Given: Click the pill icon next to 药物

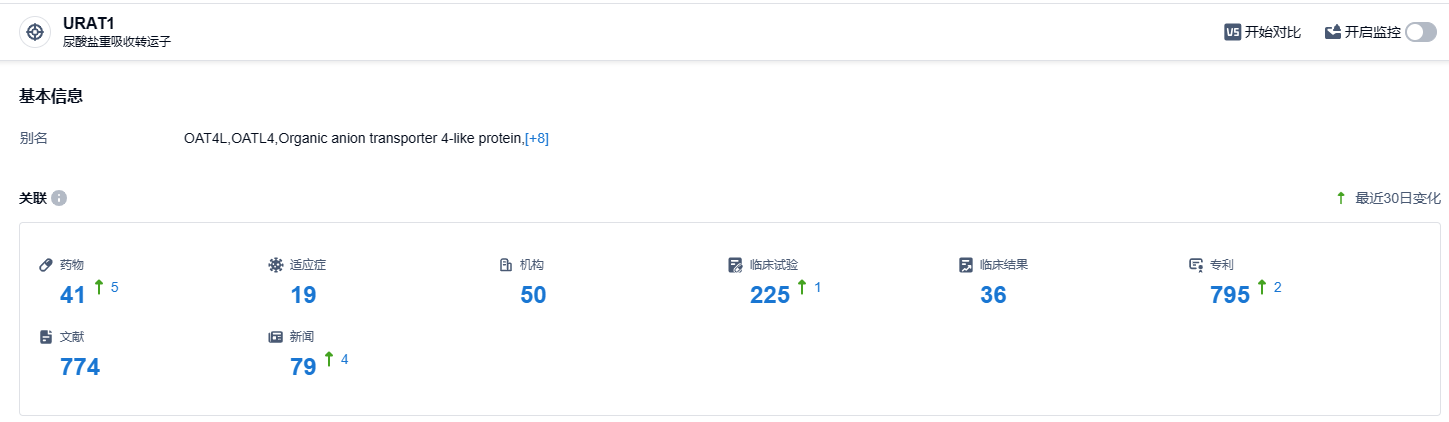Looking at the screenshot, I should click(x=46, y=265).
